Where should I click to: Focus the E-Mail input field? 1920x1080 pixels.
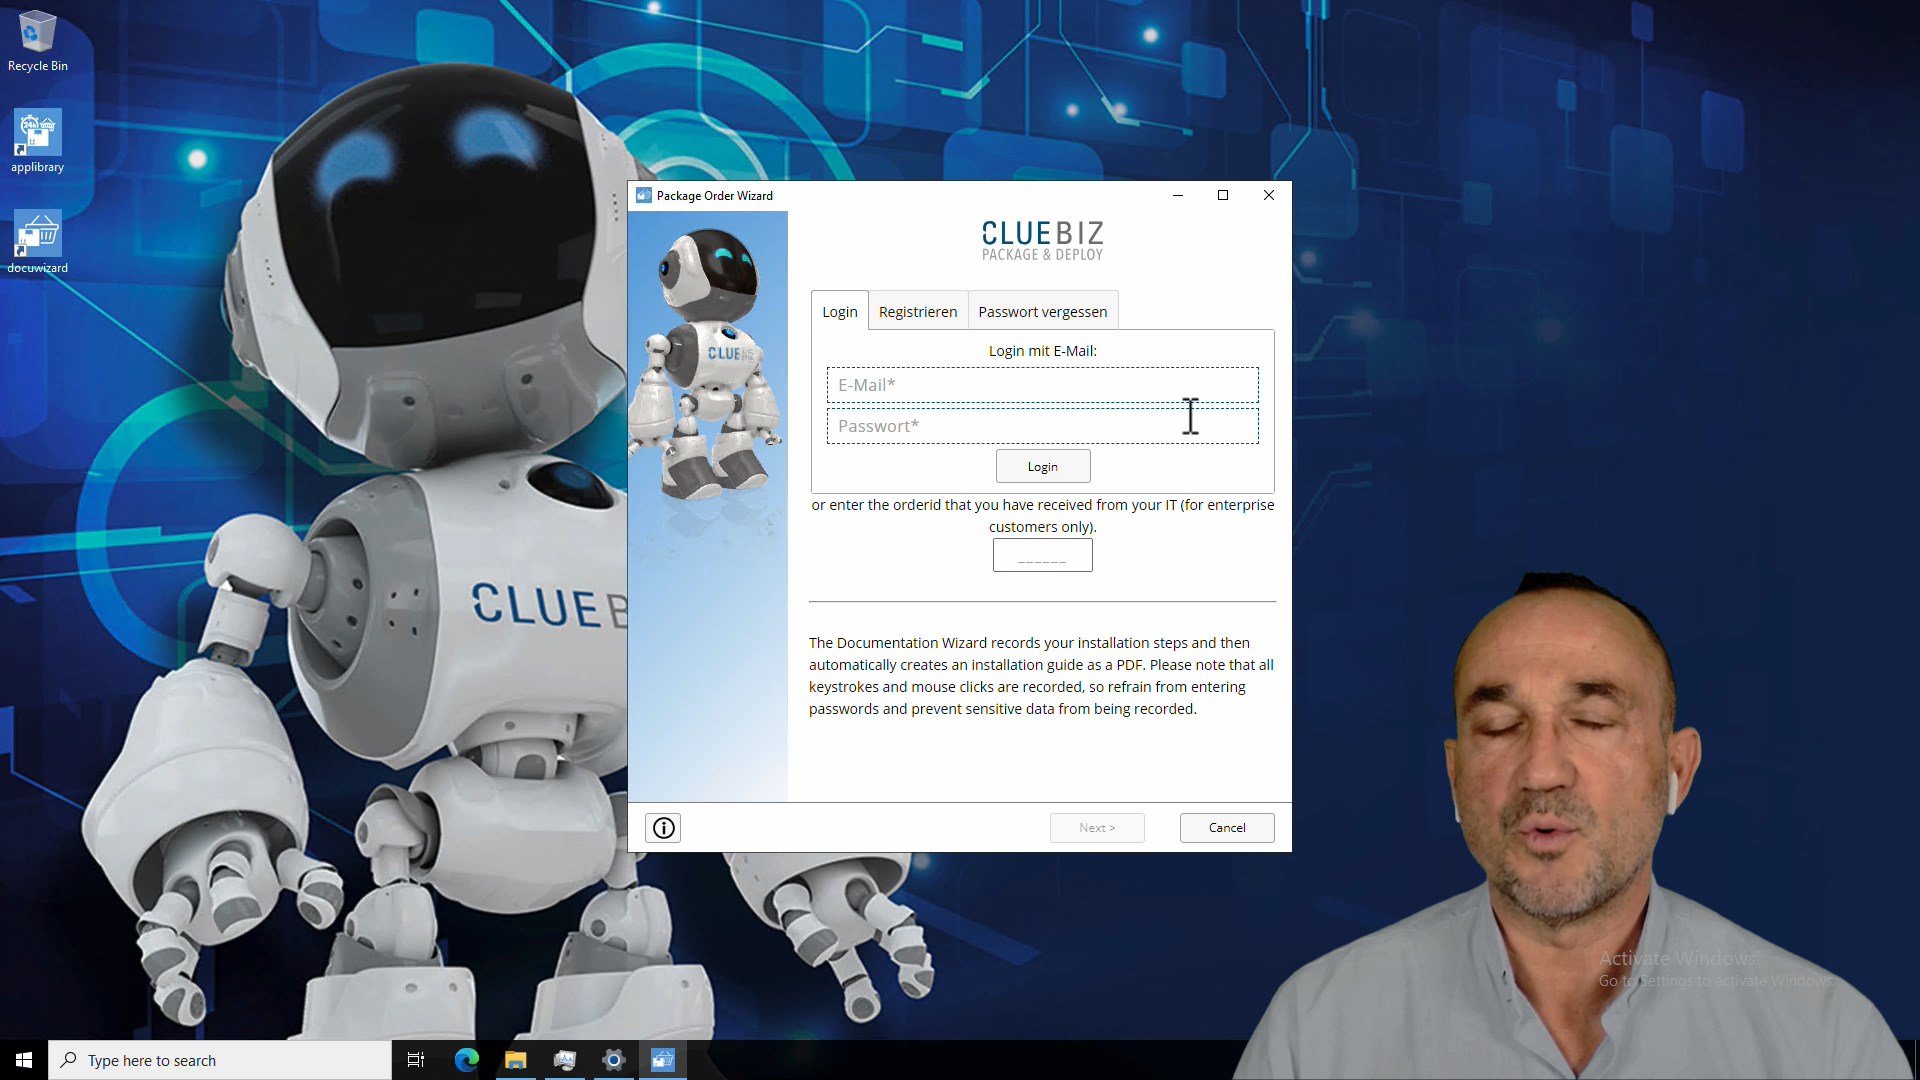[x=1041, y=385]
